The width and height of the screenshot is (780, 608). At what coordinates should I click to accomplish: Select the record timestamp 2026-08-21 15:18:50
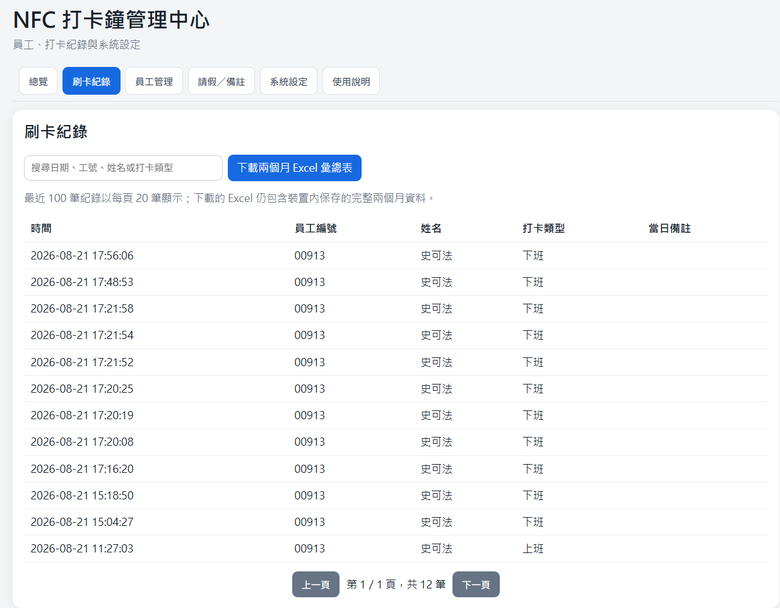point(82,496)
